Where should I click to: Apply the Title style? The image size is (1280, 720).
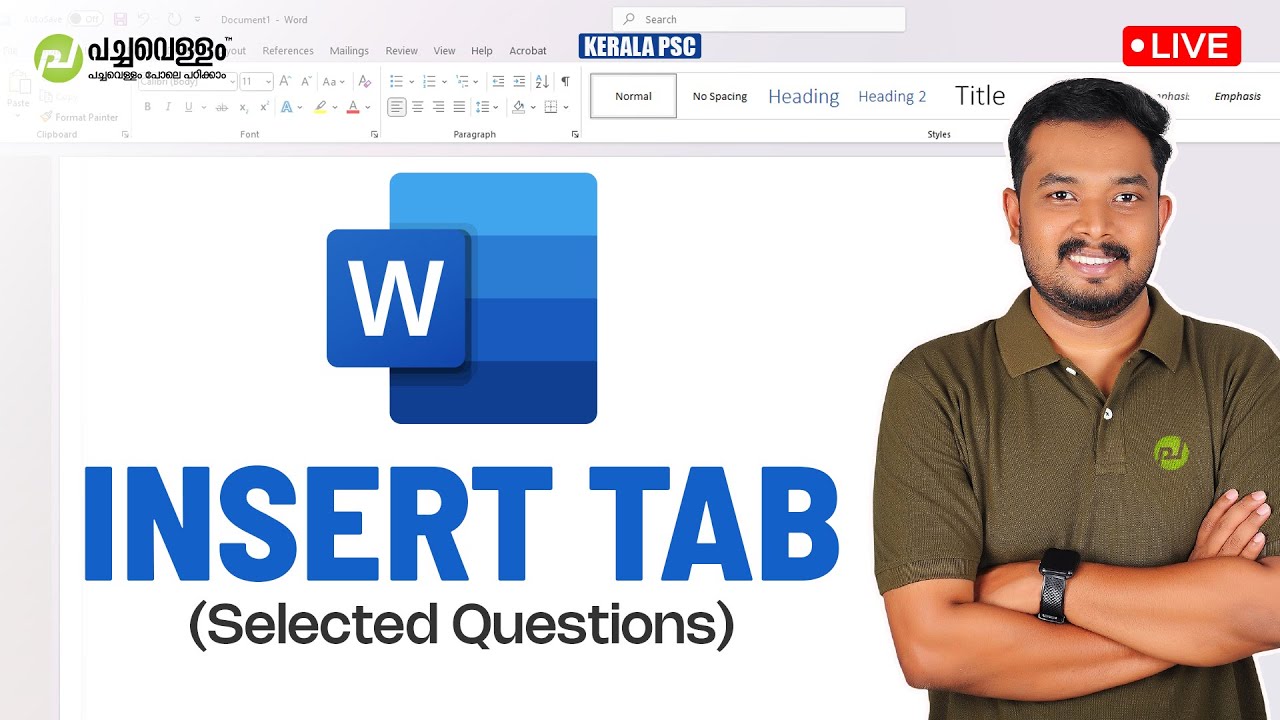pos(979,96)
